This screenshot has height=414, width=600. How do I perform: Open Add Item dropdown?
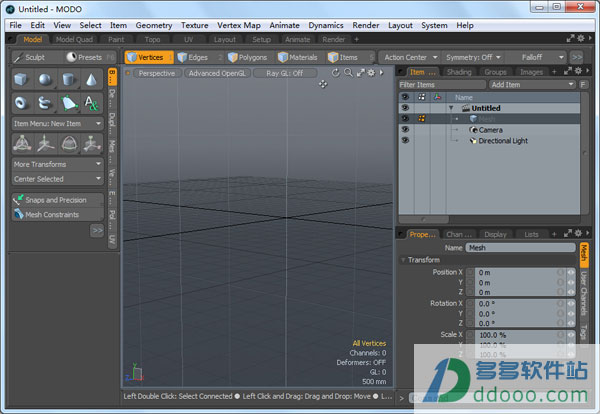click(532, 85)
